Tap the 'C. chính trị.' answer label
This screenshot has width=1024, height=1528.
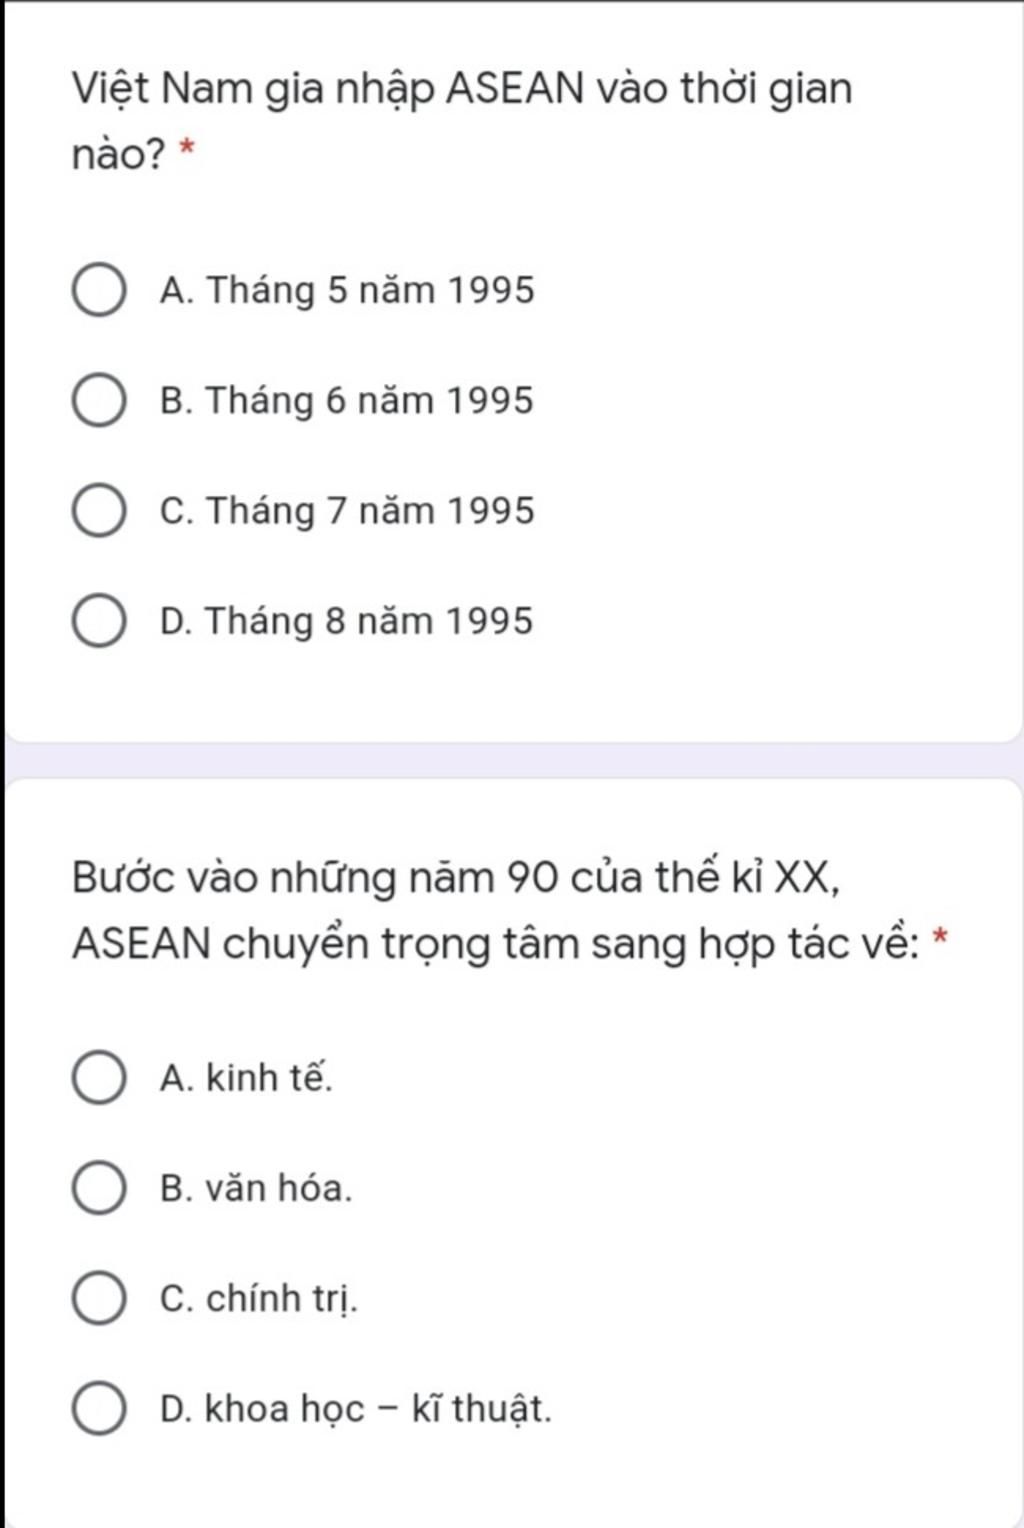258,1298
